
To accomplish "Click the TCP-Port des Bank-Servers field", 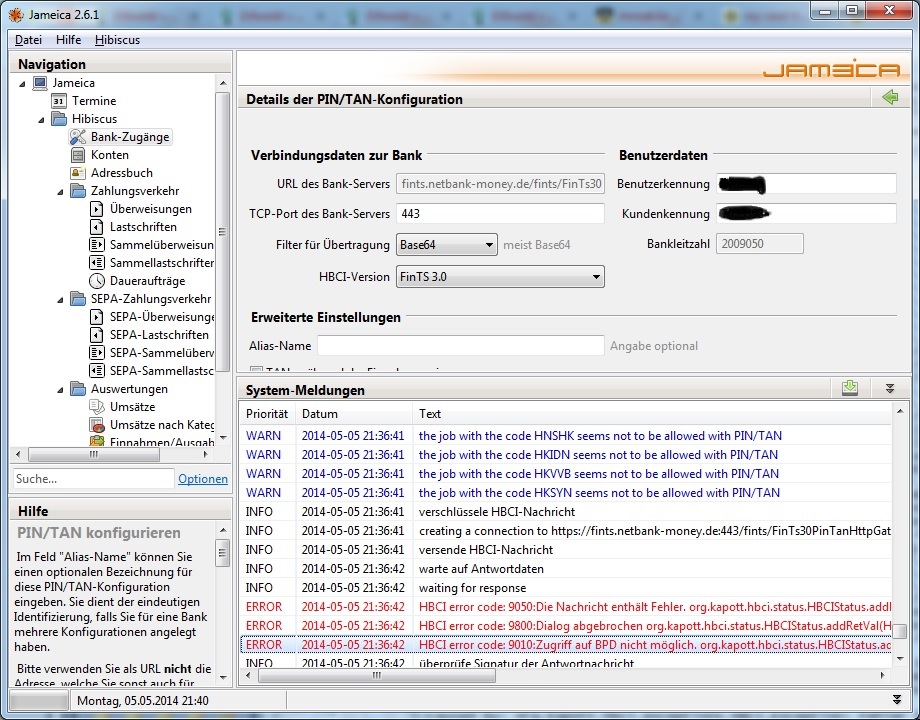I will pyautogui.click(x=500, y=214).
